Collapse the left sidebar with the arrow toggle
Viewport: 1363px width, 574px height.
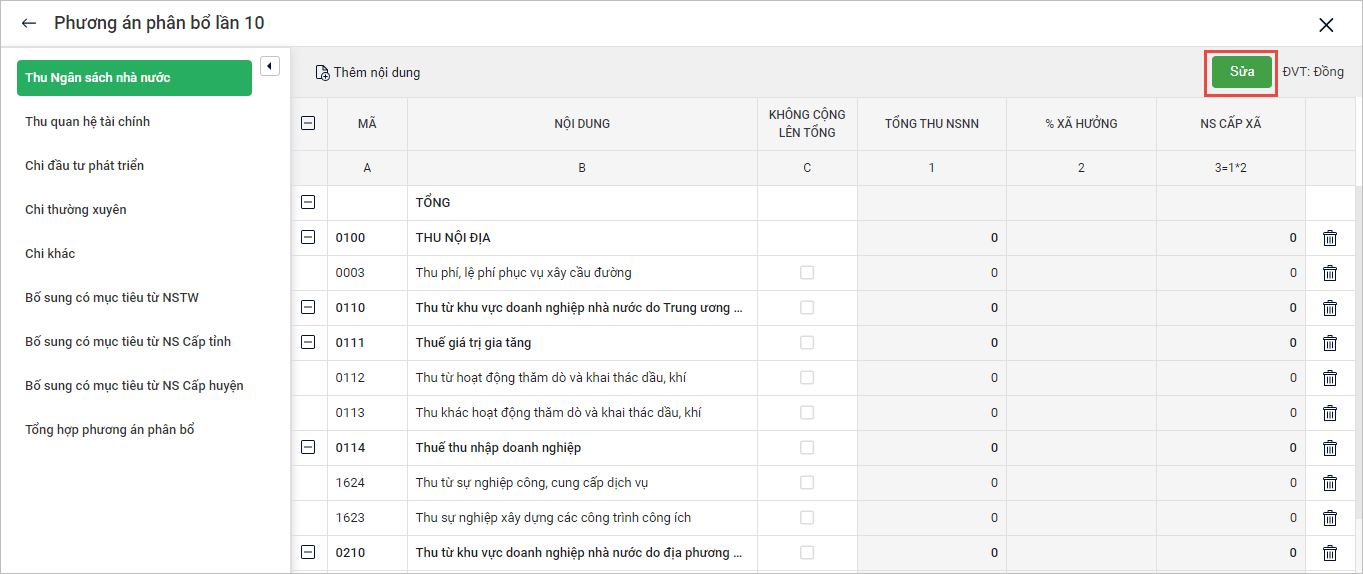(269, 66)
